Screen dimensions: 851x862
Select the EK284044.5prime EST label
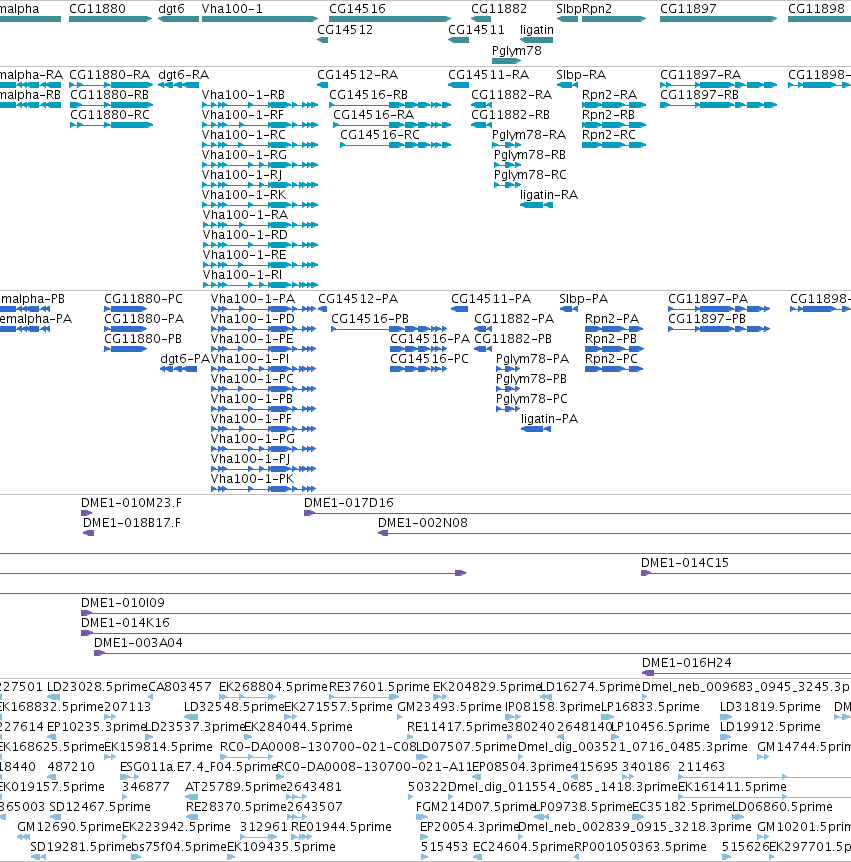(299, 727)
